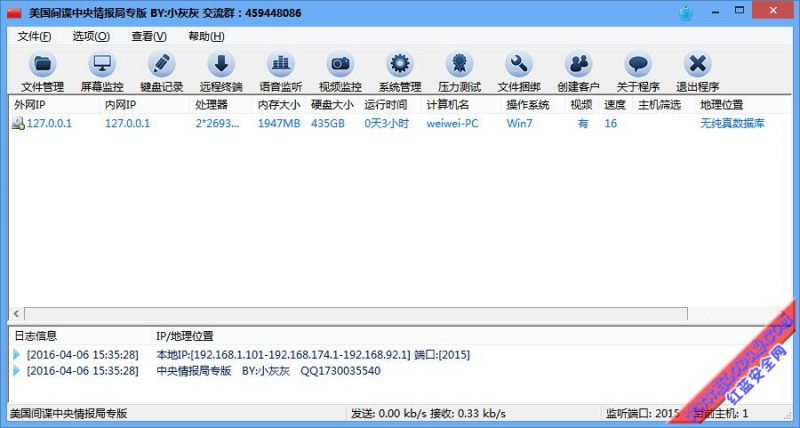Click the 监听端口: 2015 status bar entry
The width and height of the screenshot is (800, 428).
click(x=642, y=413)
